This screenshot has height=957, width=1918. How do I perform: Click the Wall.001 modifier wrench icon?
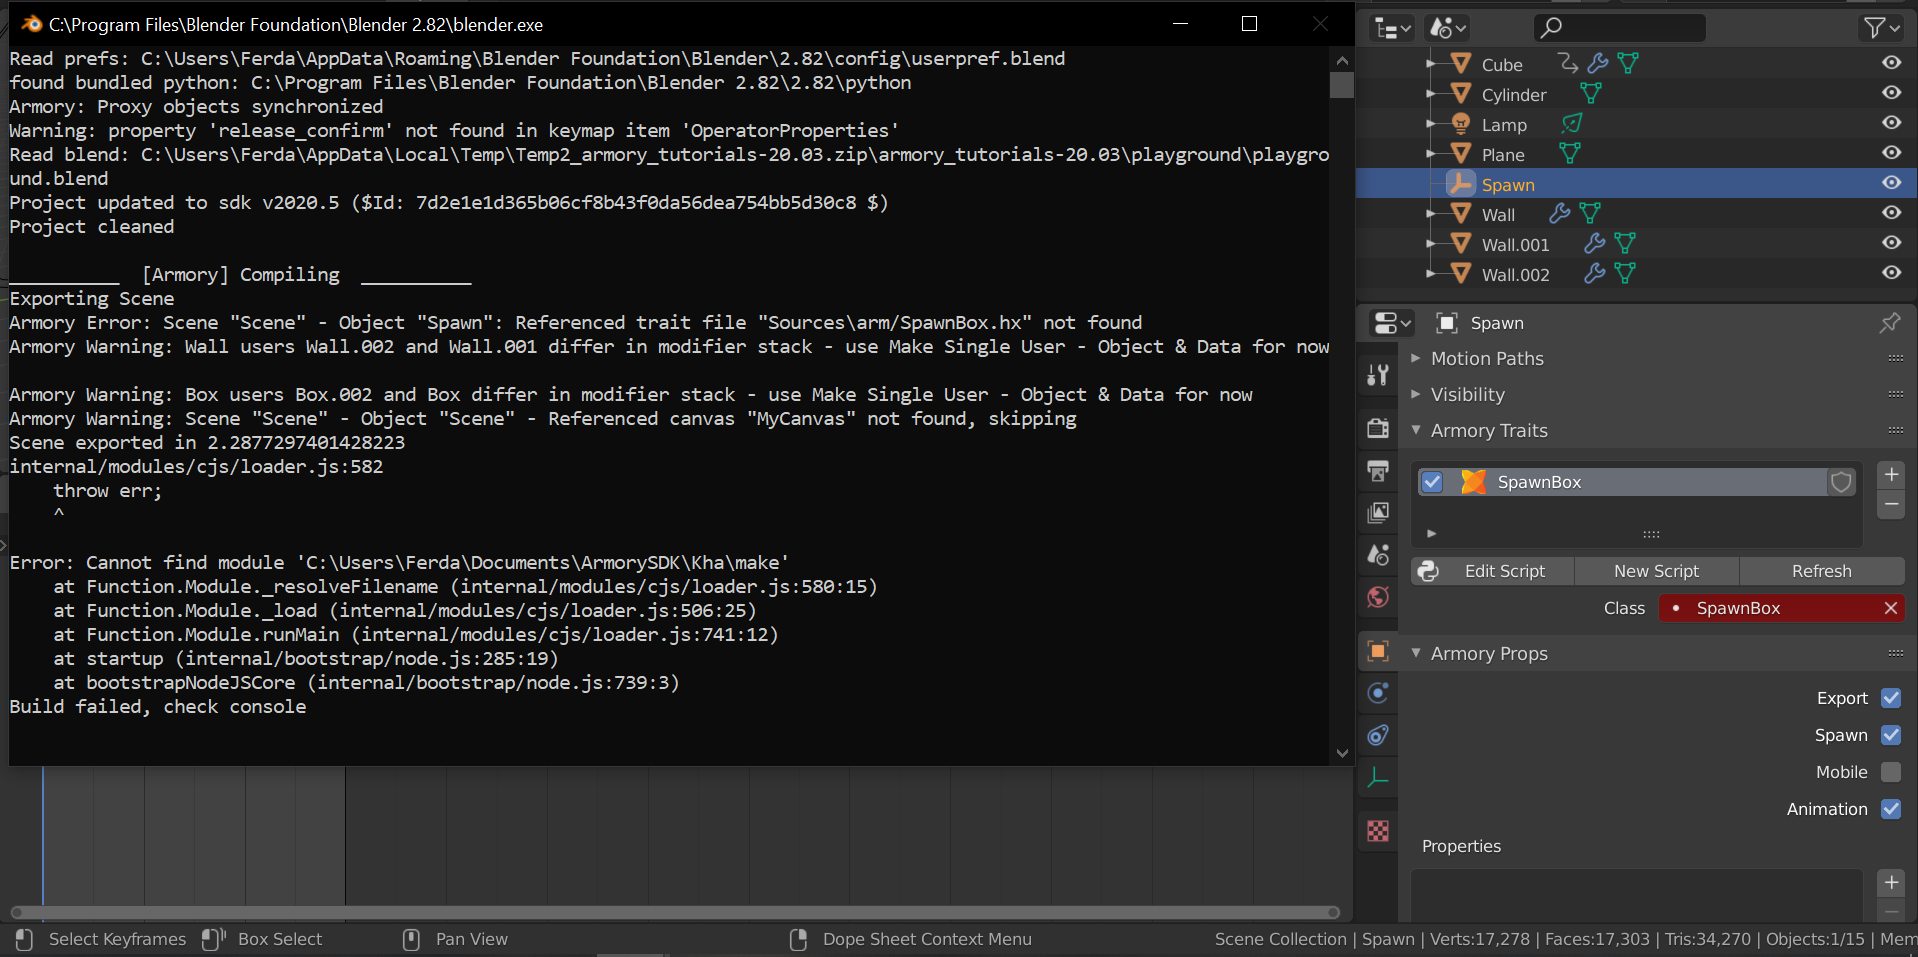click(x=1595, y=244)
